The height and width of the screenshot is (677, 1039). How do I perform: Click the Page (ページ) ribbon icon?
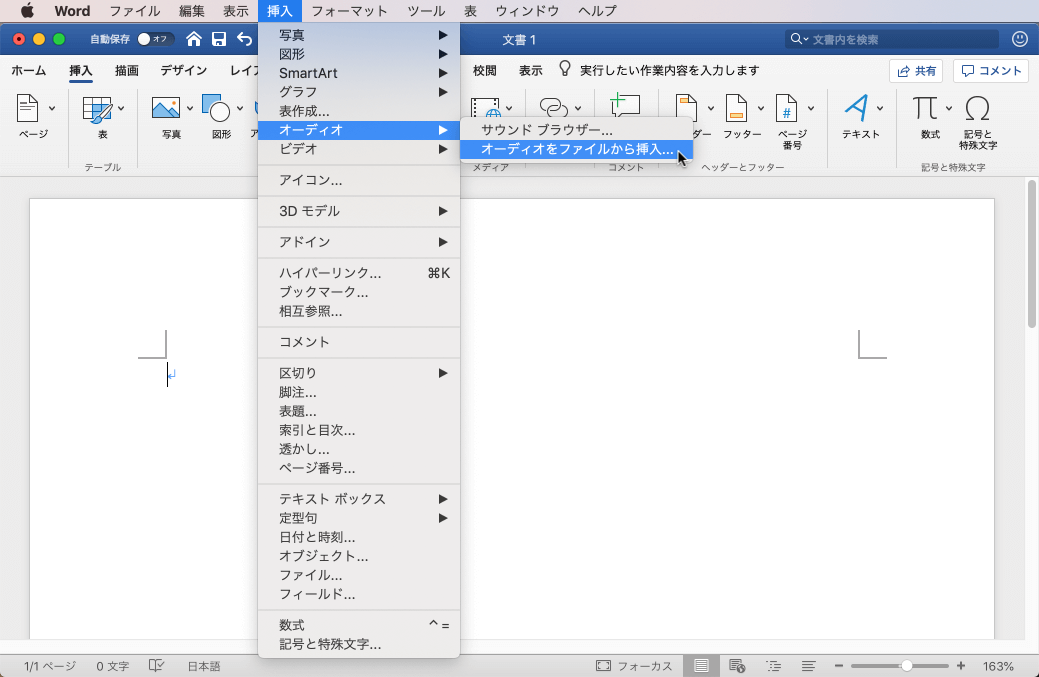[27, 109]
